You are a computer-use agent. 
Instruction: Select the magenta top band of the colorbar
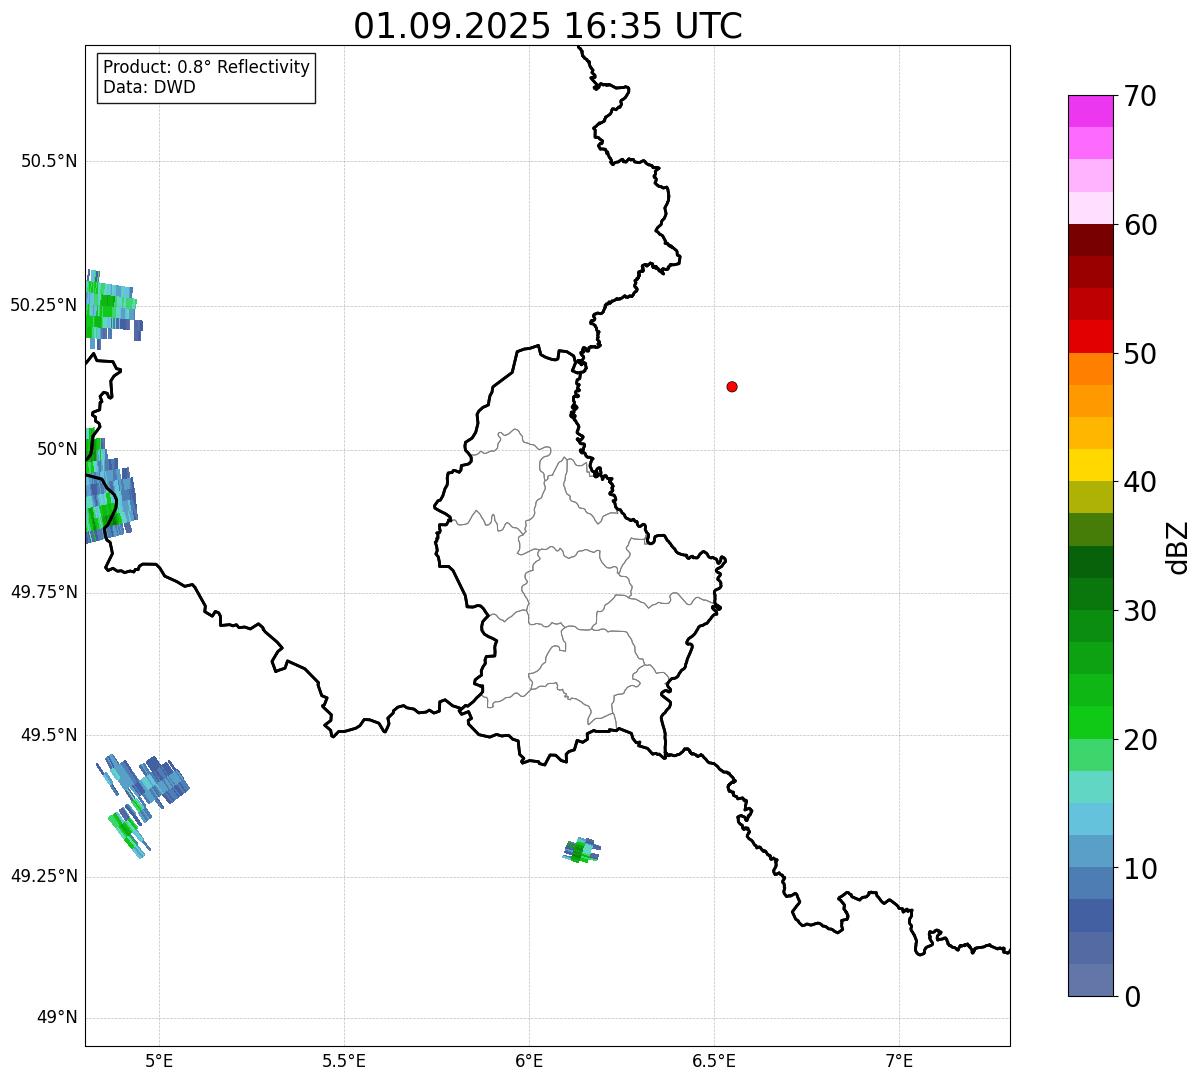click(x=1090, y=111)
